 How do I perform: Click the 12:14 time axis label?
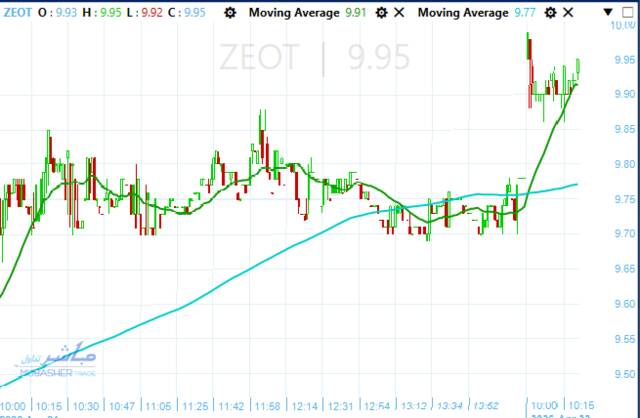(304, 406)
